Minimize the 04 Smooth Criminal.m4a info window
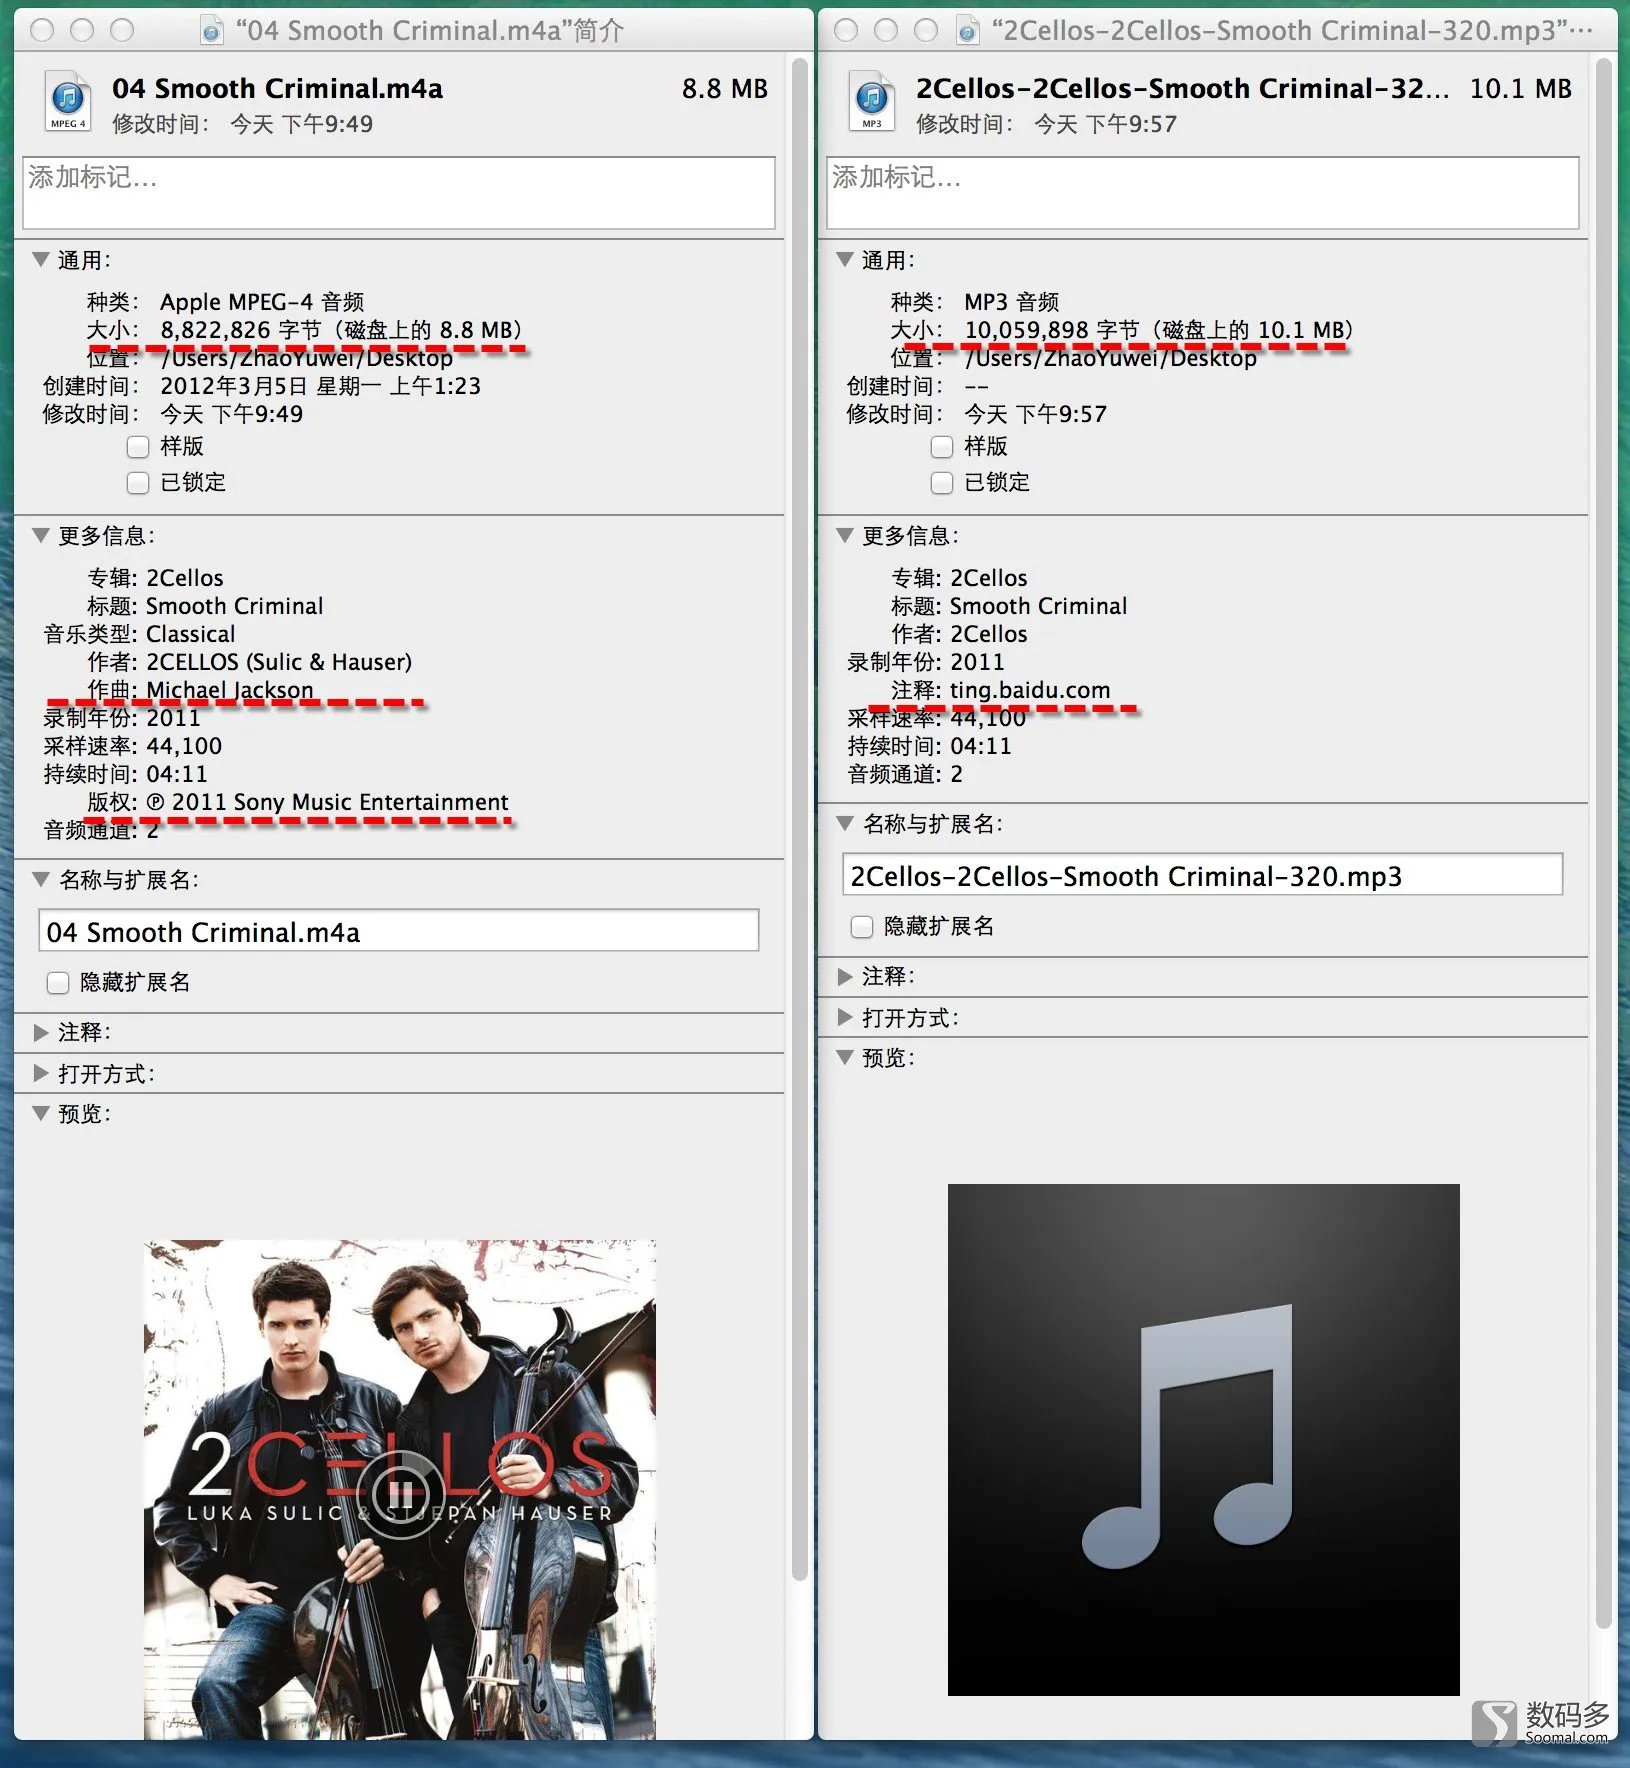Image resolution: width=1630 pixels, height=1768 pixels. tap(82, 31)
